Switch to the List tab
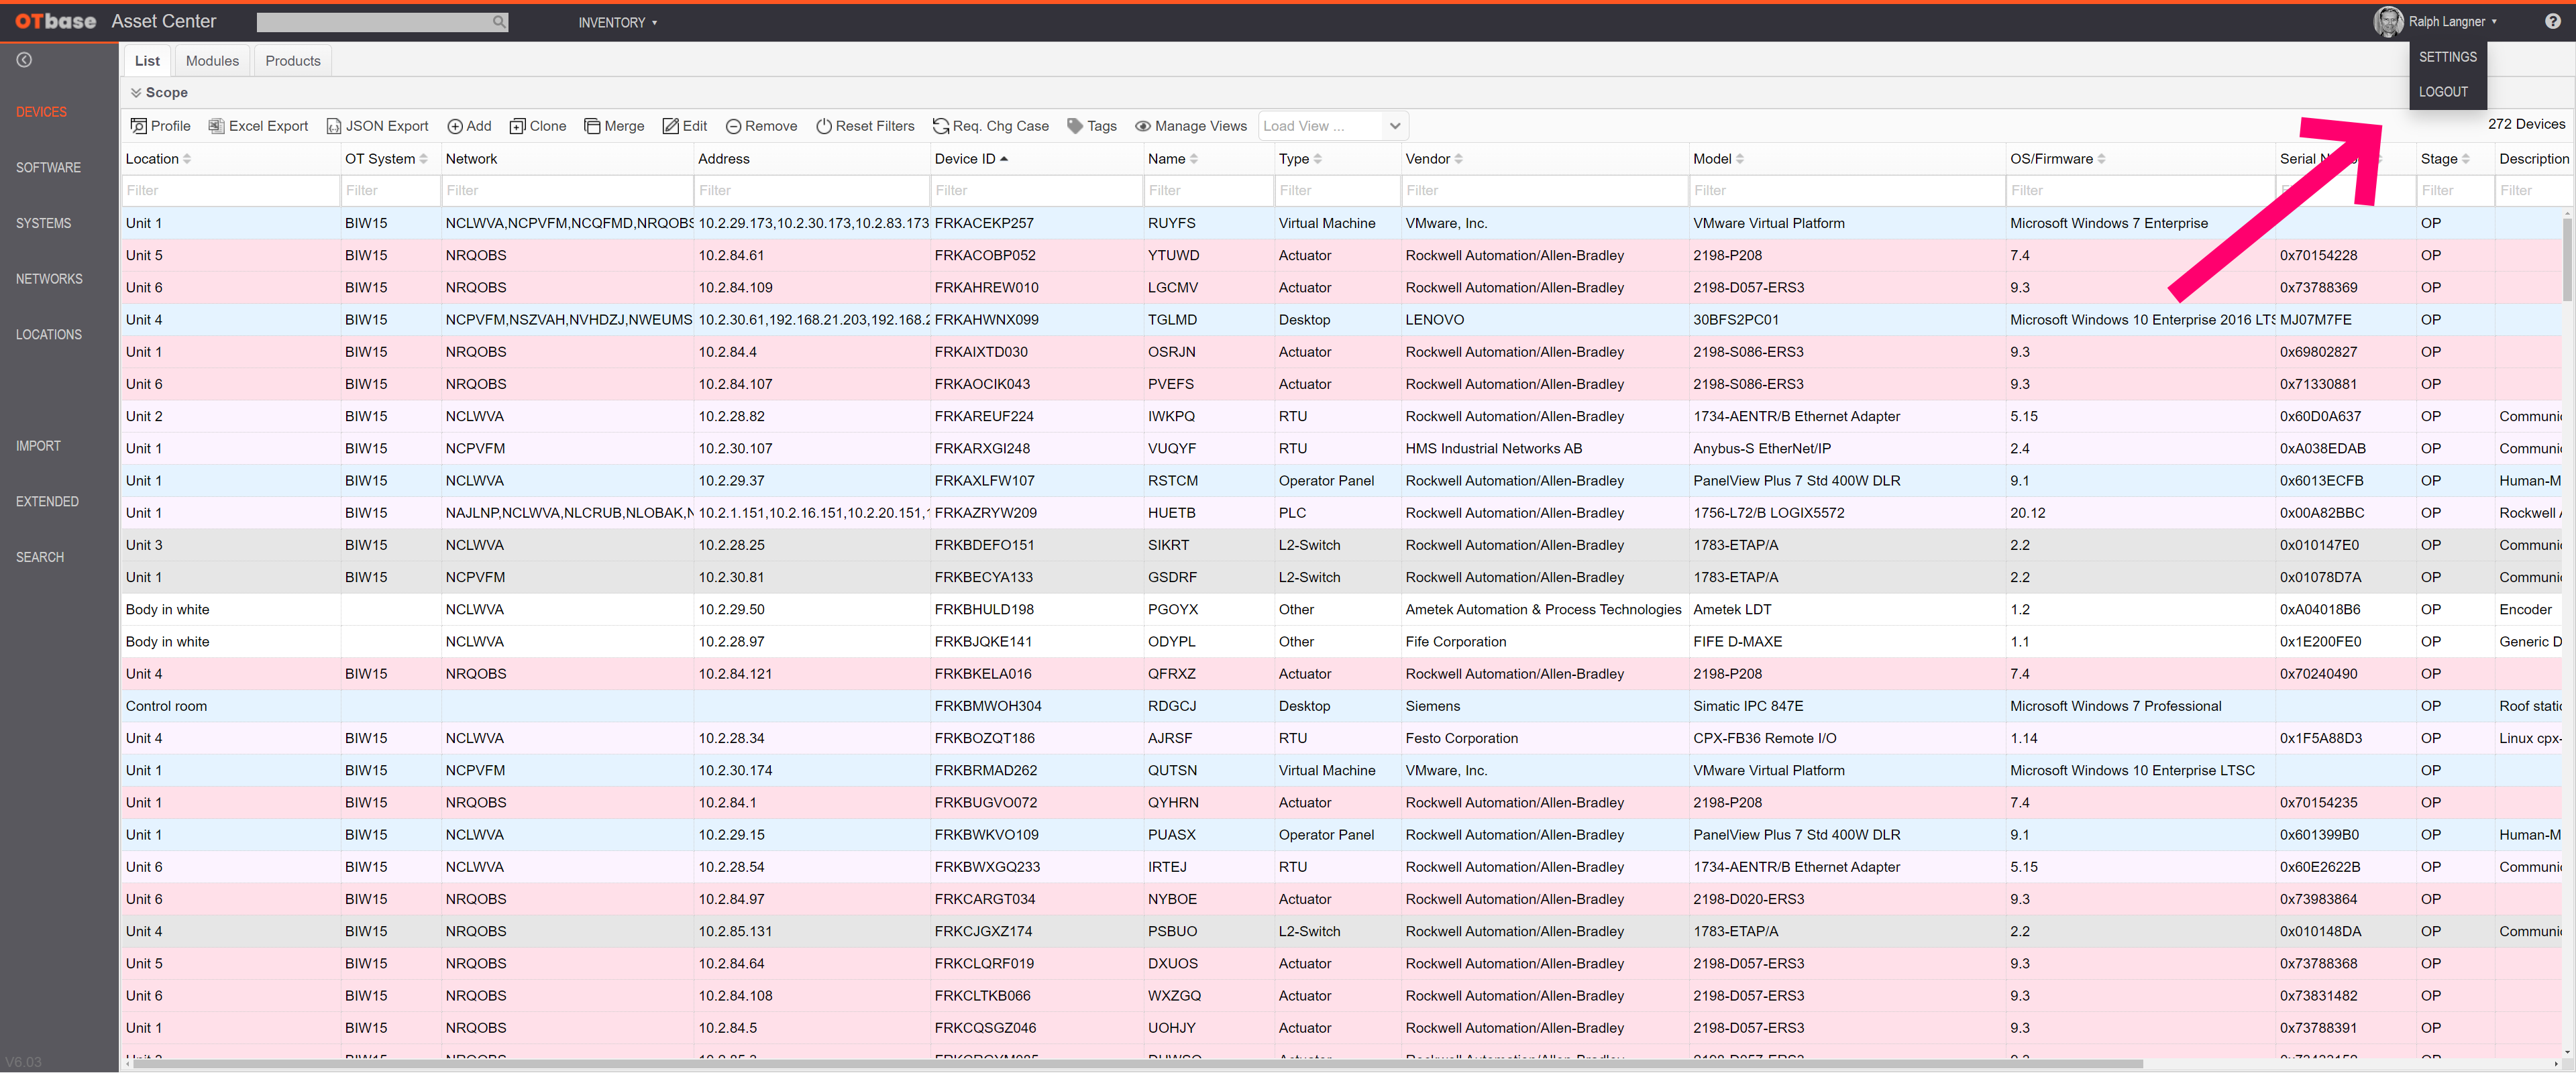2576x1073 pixels. [147, 61]
